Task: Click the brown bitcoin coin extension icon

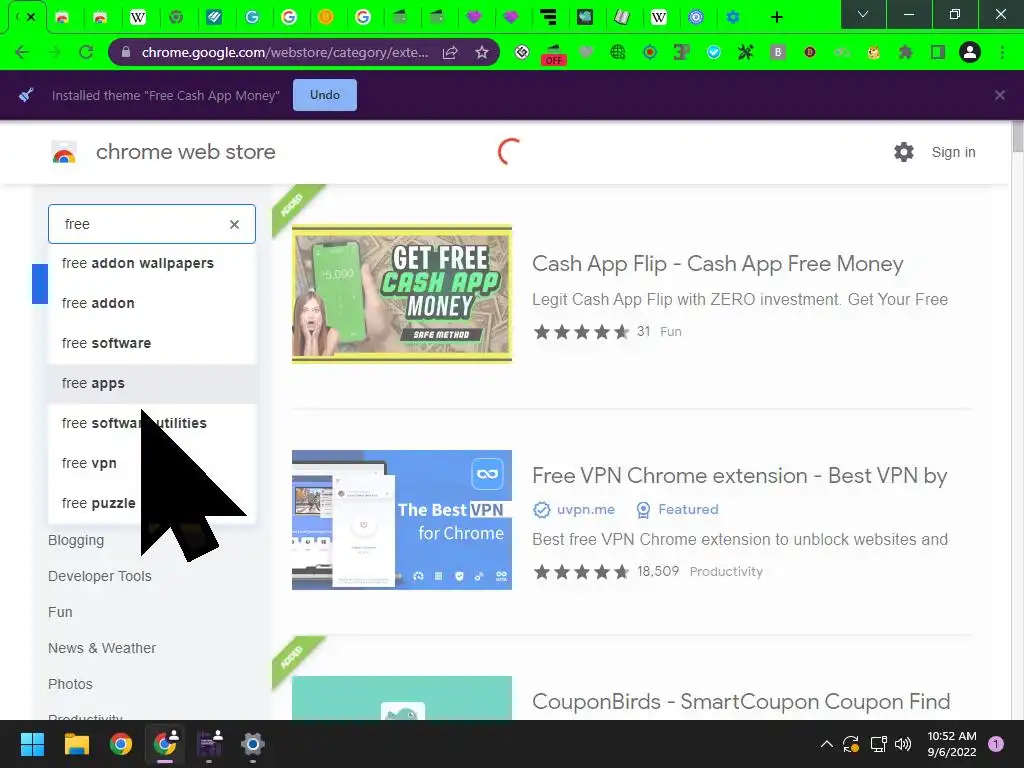Action: pos(810,52)
